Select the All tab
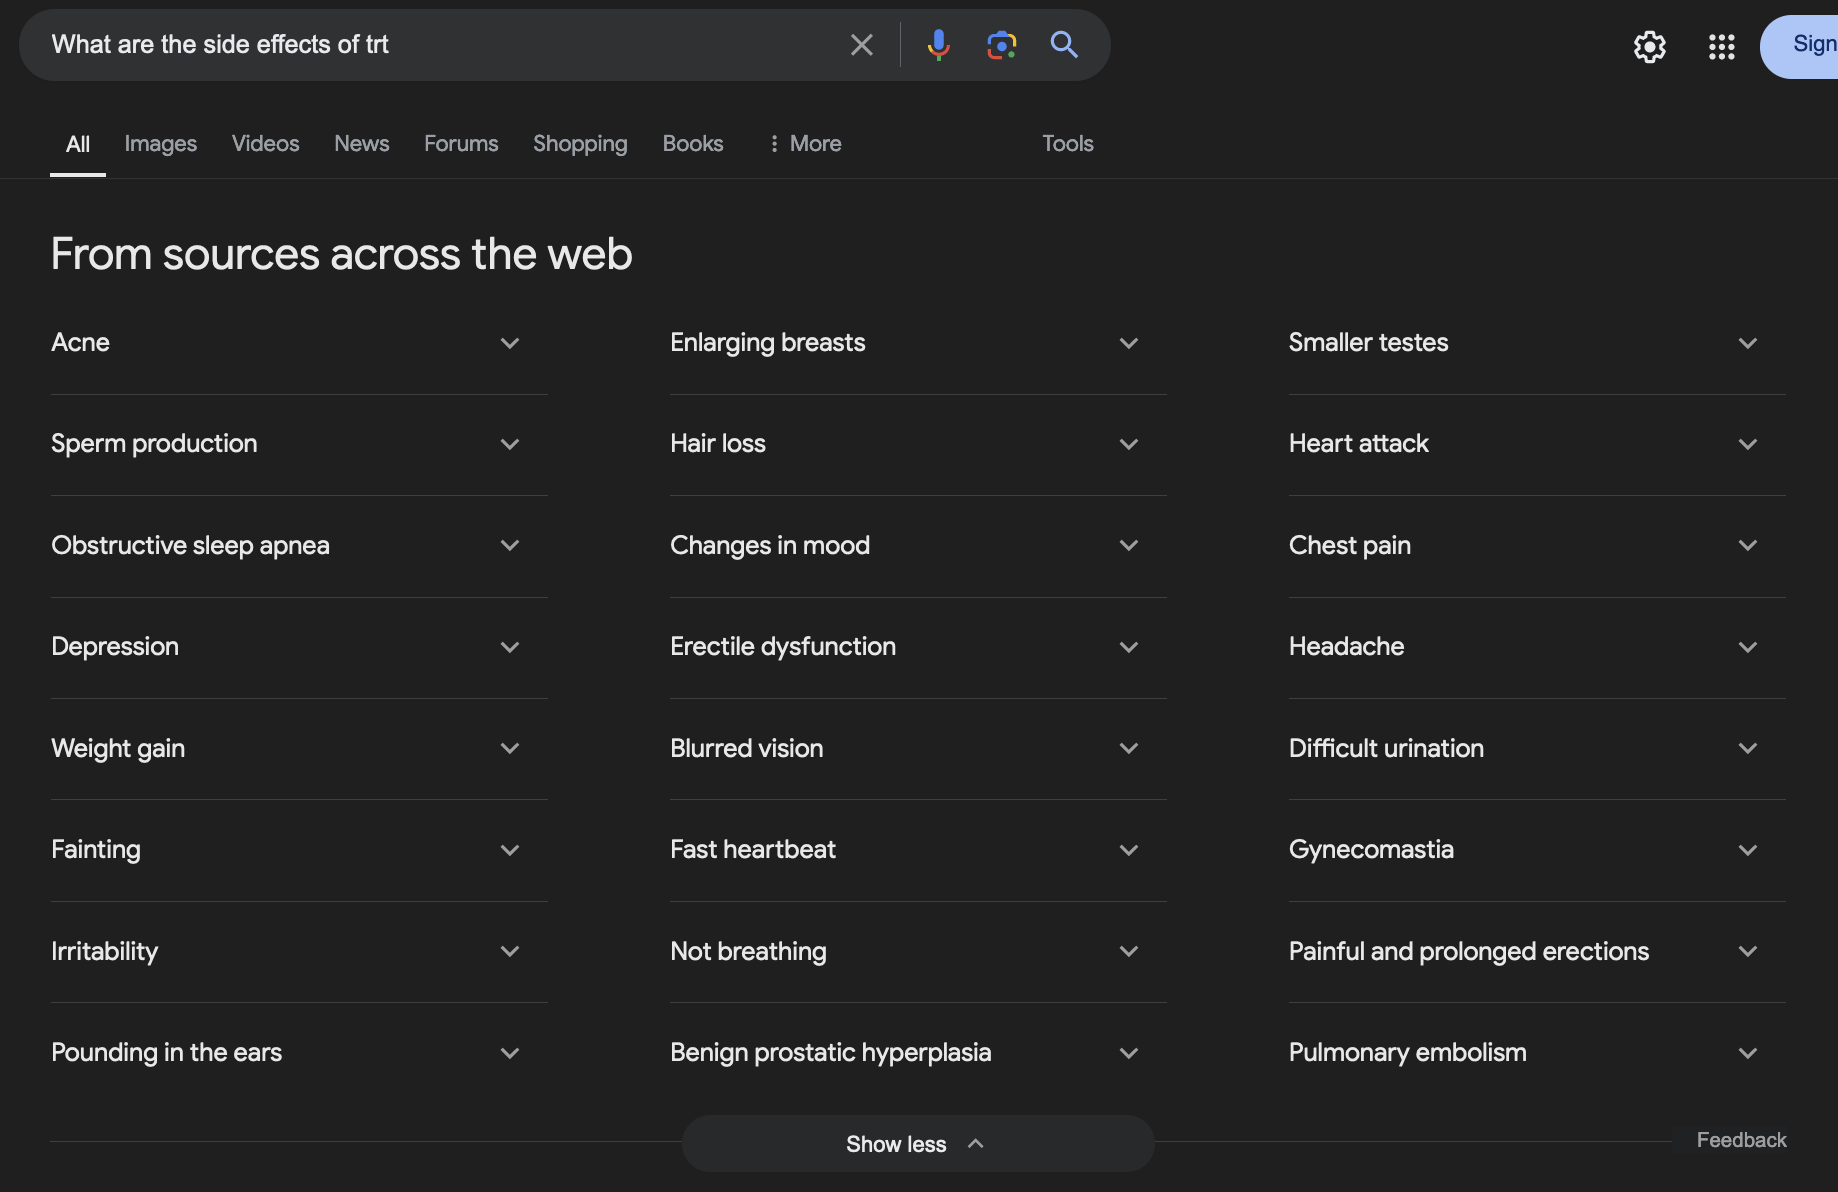Viewport: 1838px width, 1192px height. 78,144
